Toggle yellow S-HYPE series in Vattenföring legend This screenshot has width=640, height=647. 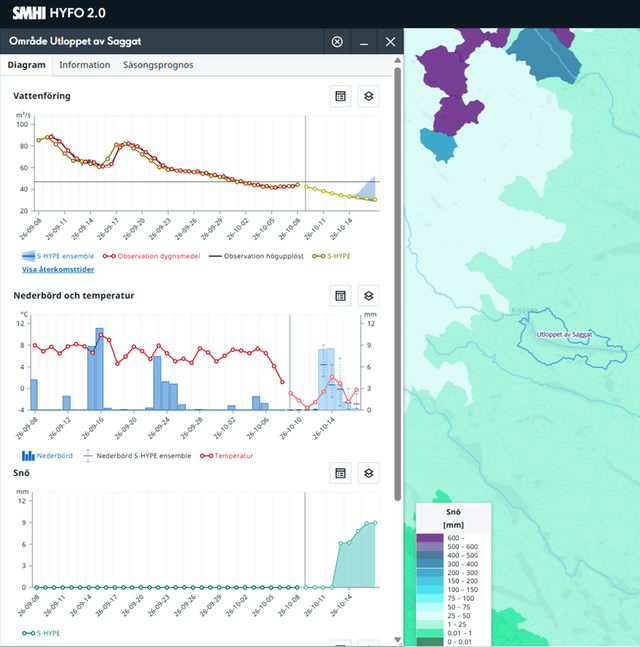pos(331,256)
